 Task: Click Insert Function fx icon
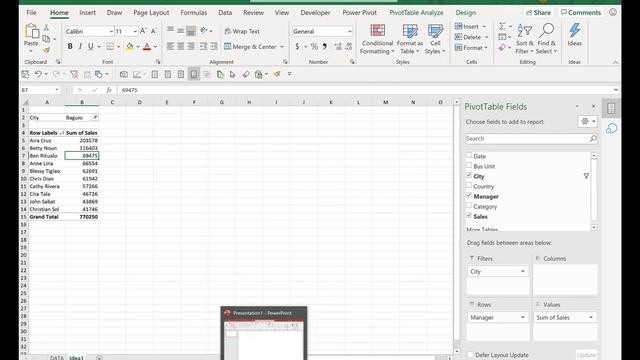109,90
